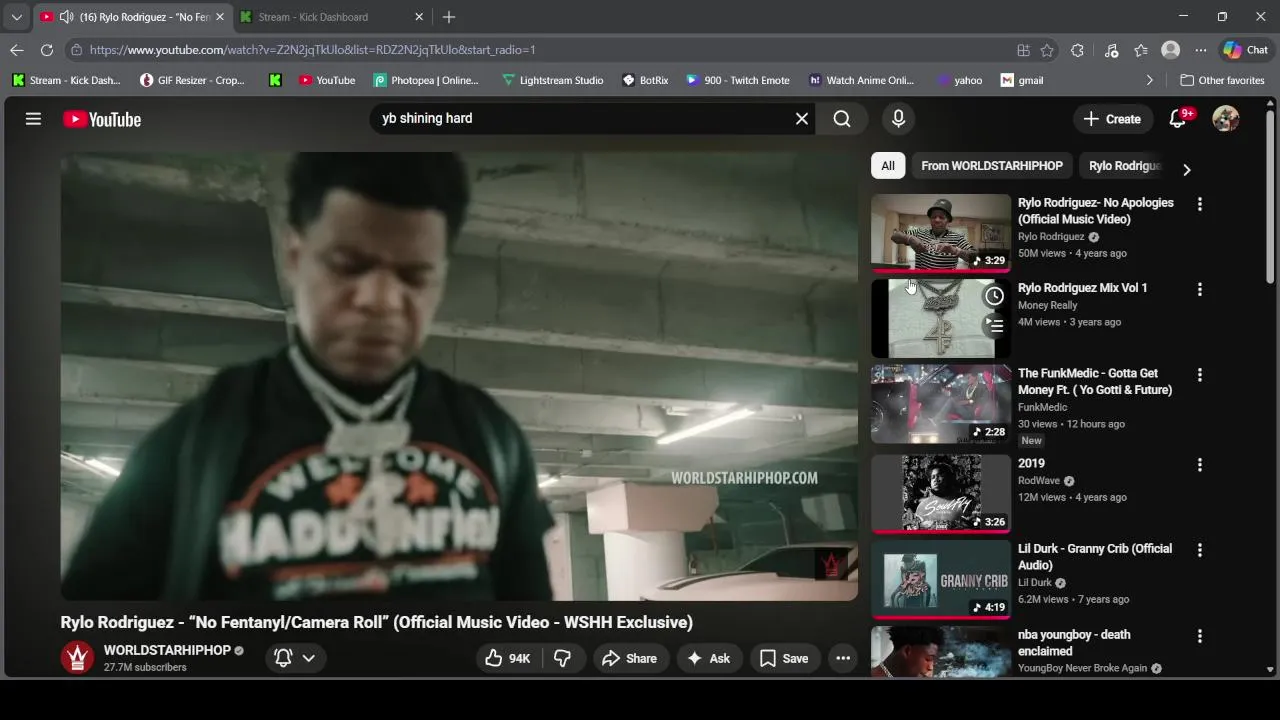Screen dimensions: 1280x720
Task: Share this video
Action: [629, 658]
